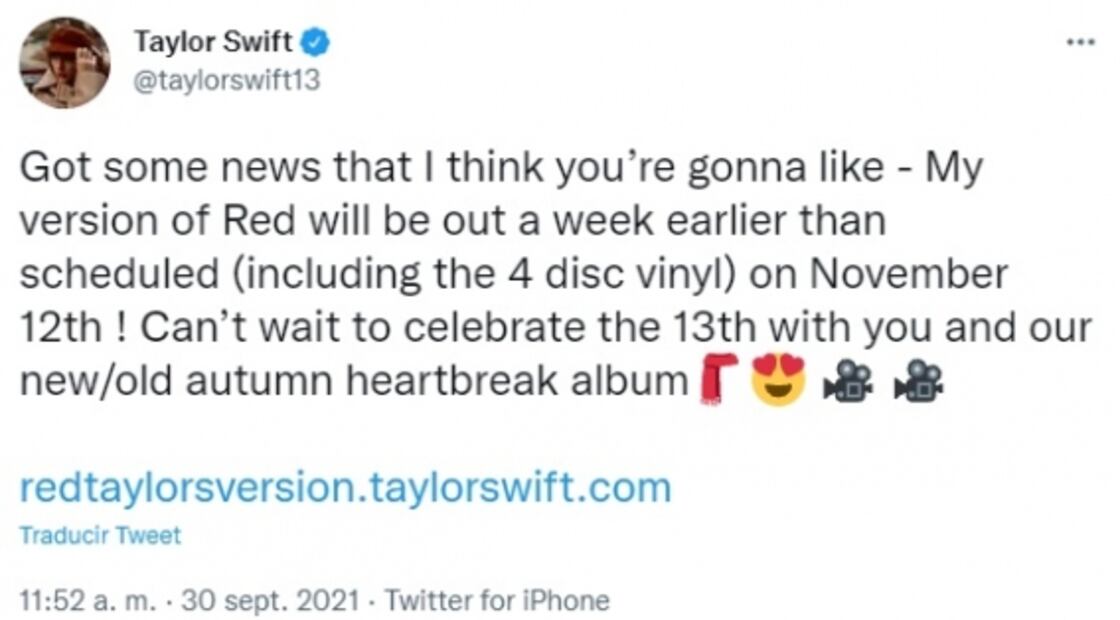The image size is (1120, 620).
Task: Click the Traducir Tweet option
Action: (100, 535)
